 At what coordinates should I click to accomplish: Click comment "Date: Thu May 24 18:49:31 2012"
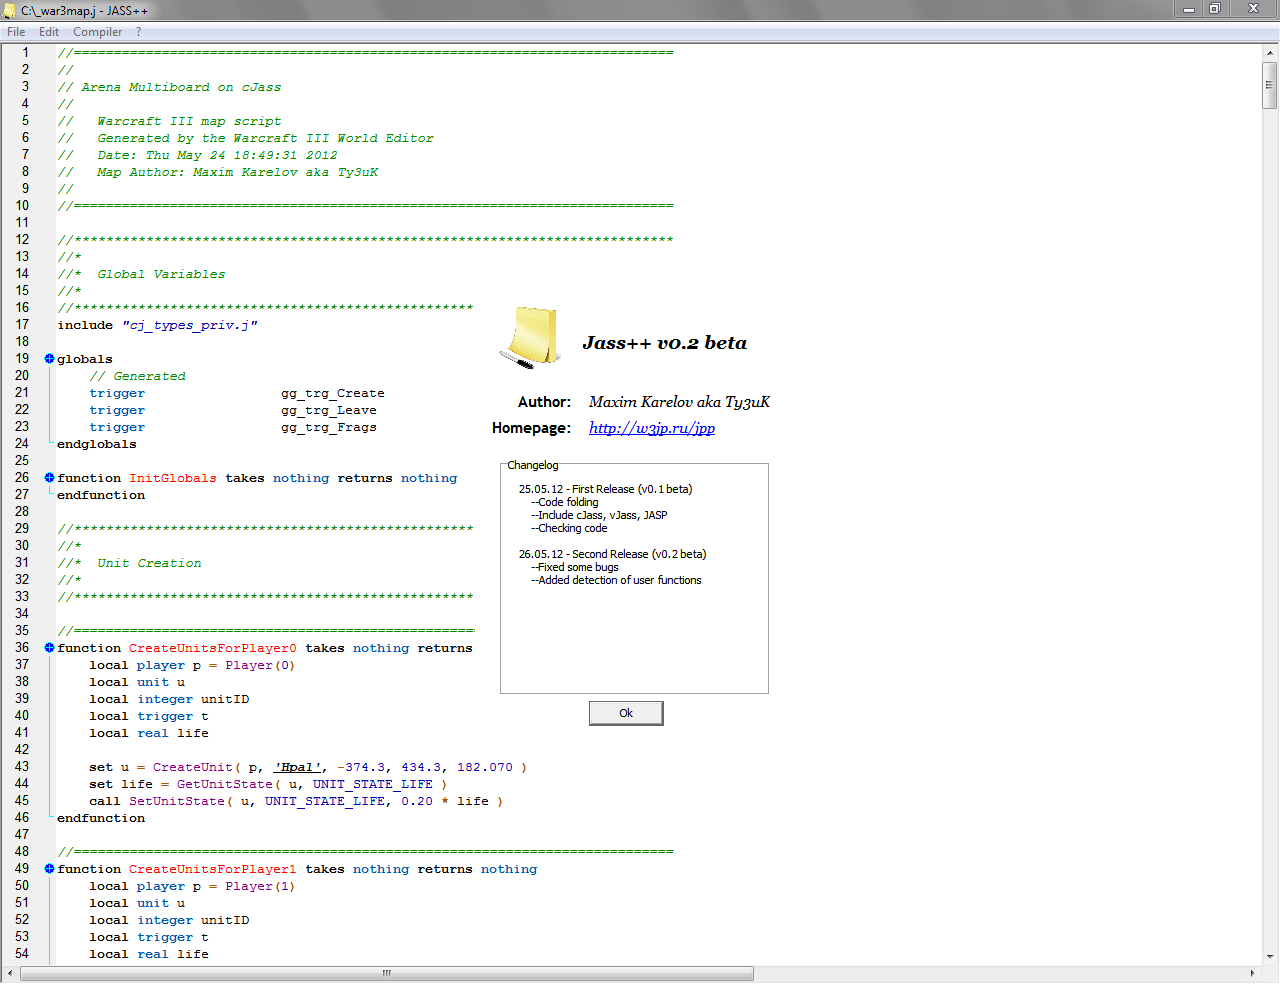pyautogui.click(x=217, y=155)
